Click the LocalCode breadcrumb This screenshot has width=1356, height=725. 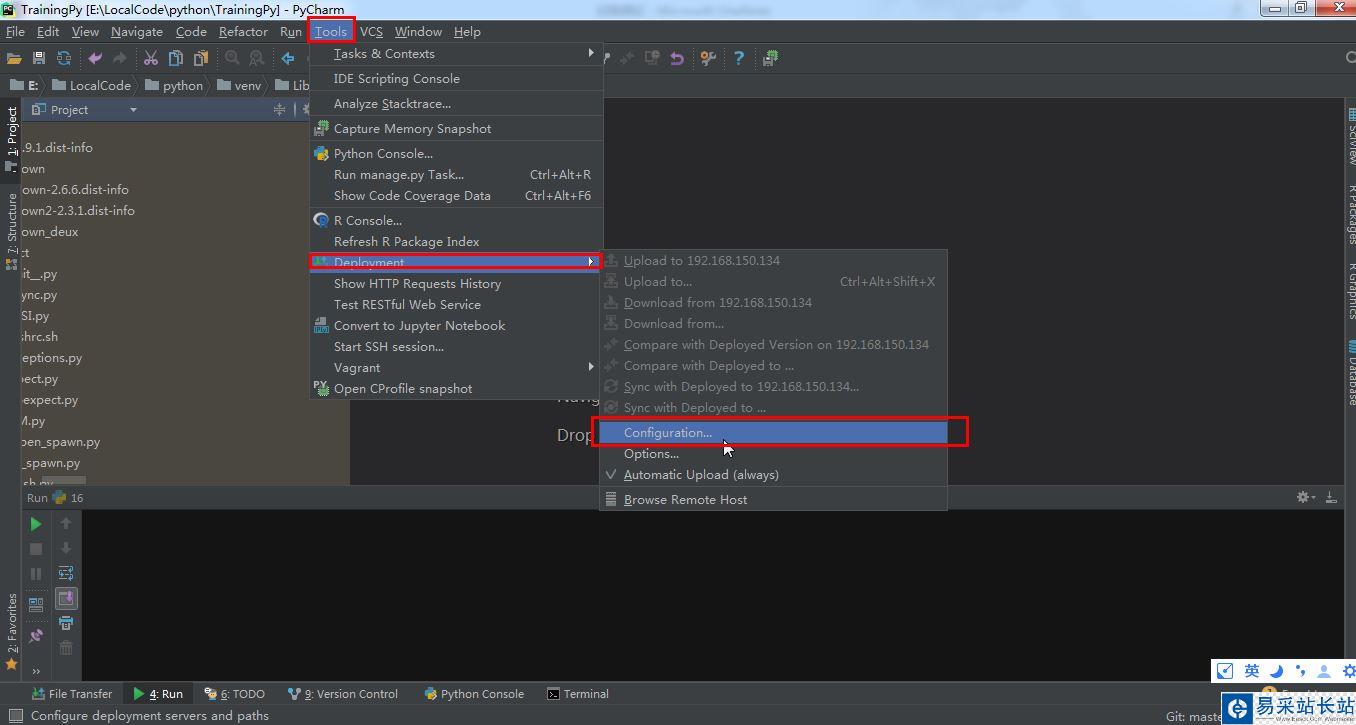[91, 86]
